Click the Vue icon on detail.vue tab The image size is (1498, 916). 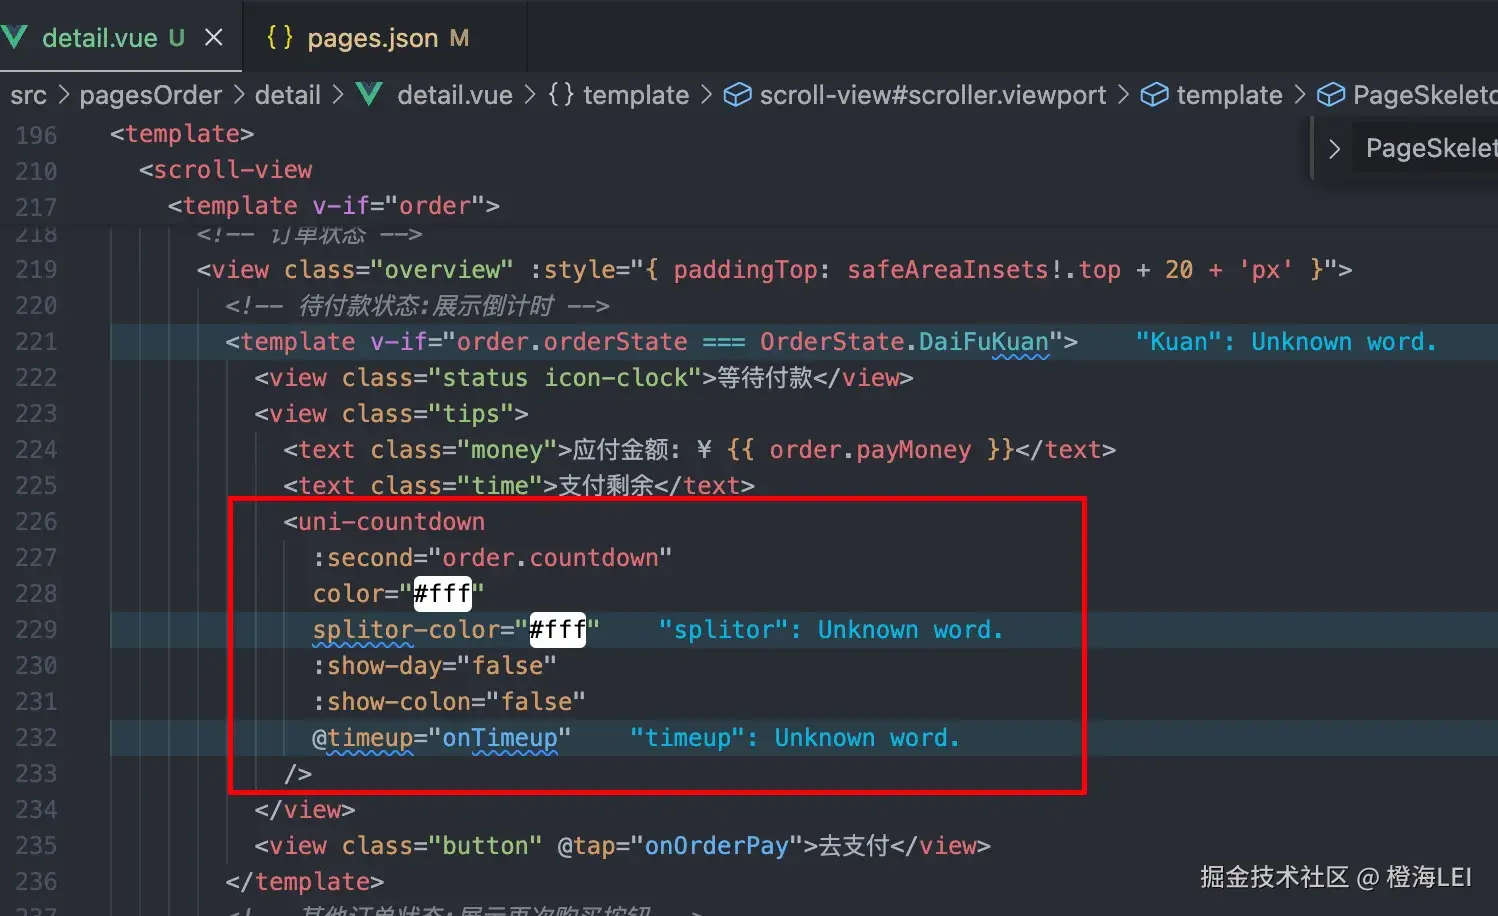15,38
